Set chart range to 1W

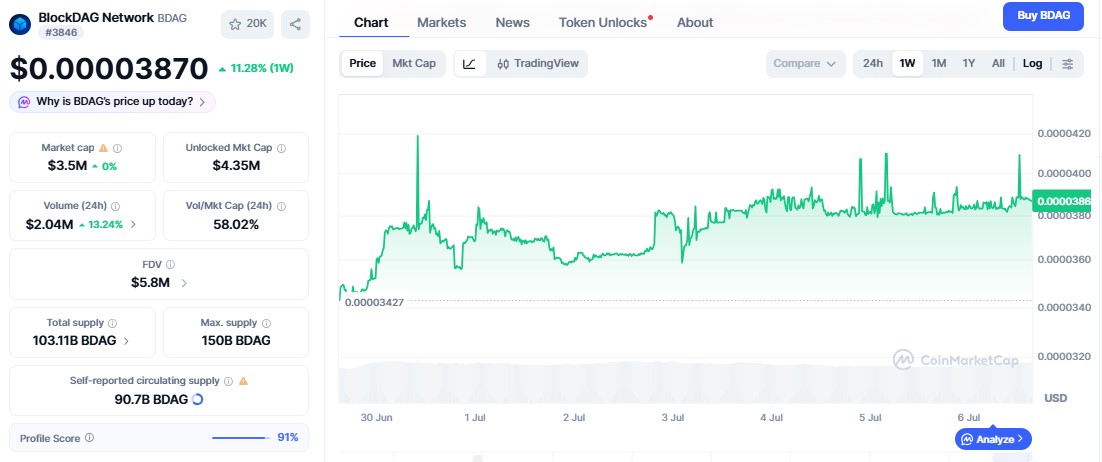click(x=907, y=63)
